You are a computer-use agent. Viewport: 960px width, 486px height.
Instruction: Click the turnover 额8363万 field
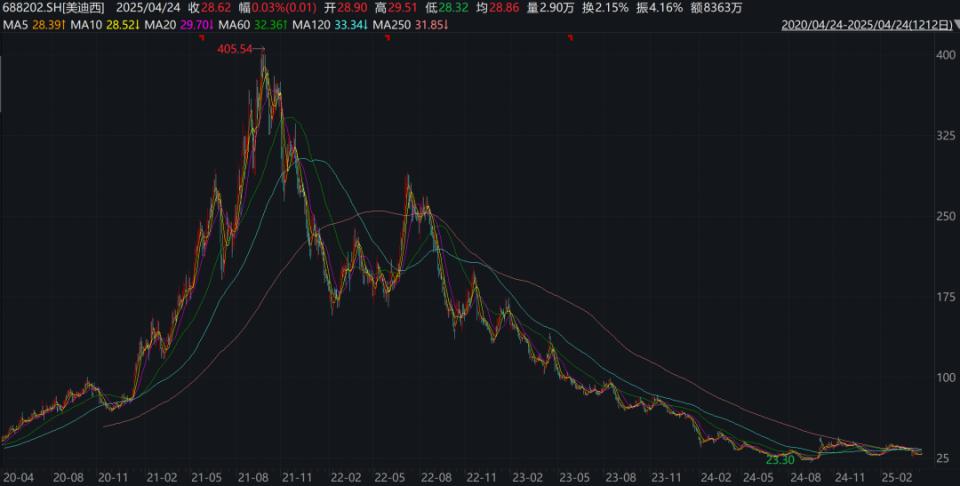point(714,8)
